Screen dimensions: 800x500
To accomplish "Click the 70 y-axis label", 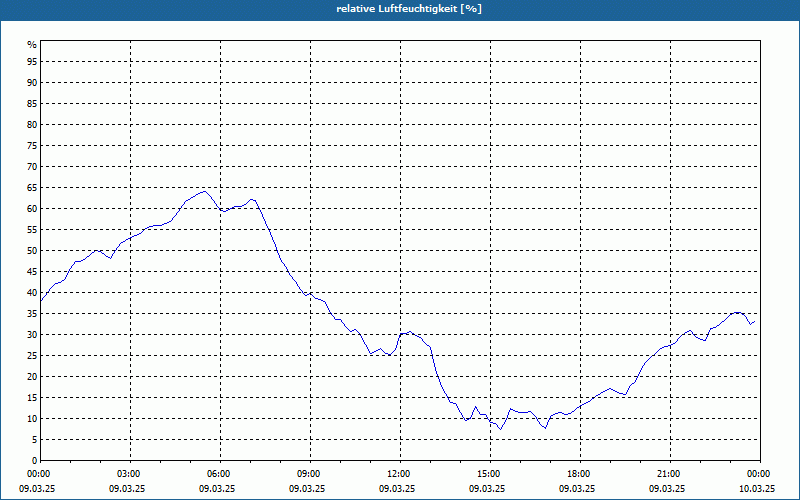I will tap(32, 167).
